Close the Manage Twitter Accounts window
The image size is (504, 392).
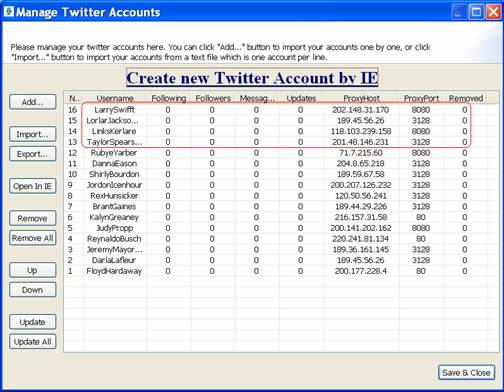pyautogui.click(x=494, y=12)
